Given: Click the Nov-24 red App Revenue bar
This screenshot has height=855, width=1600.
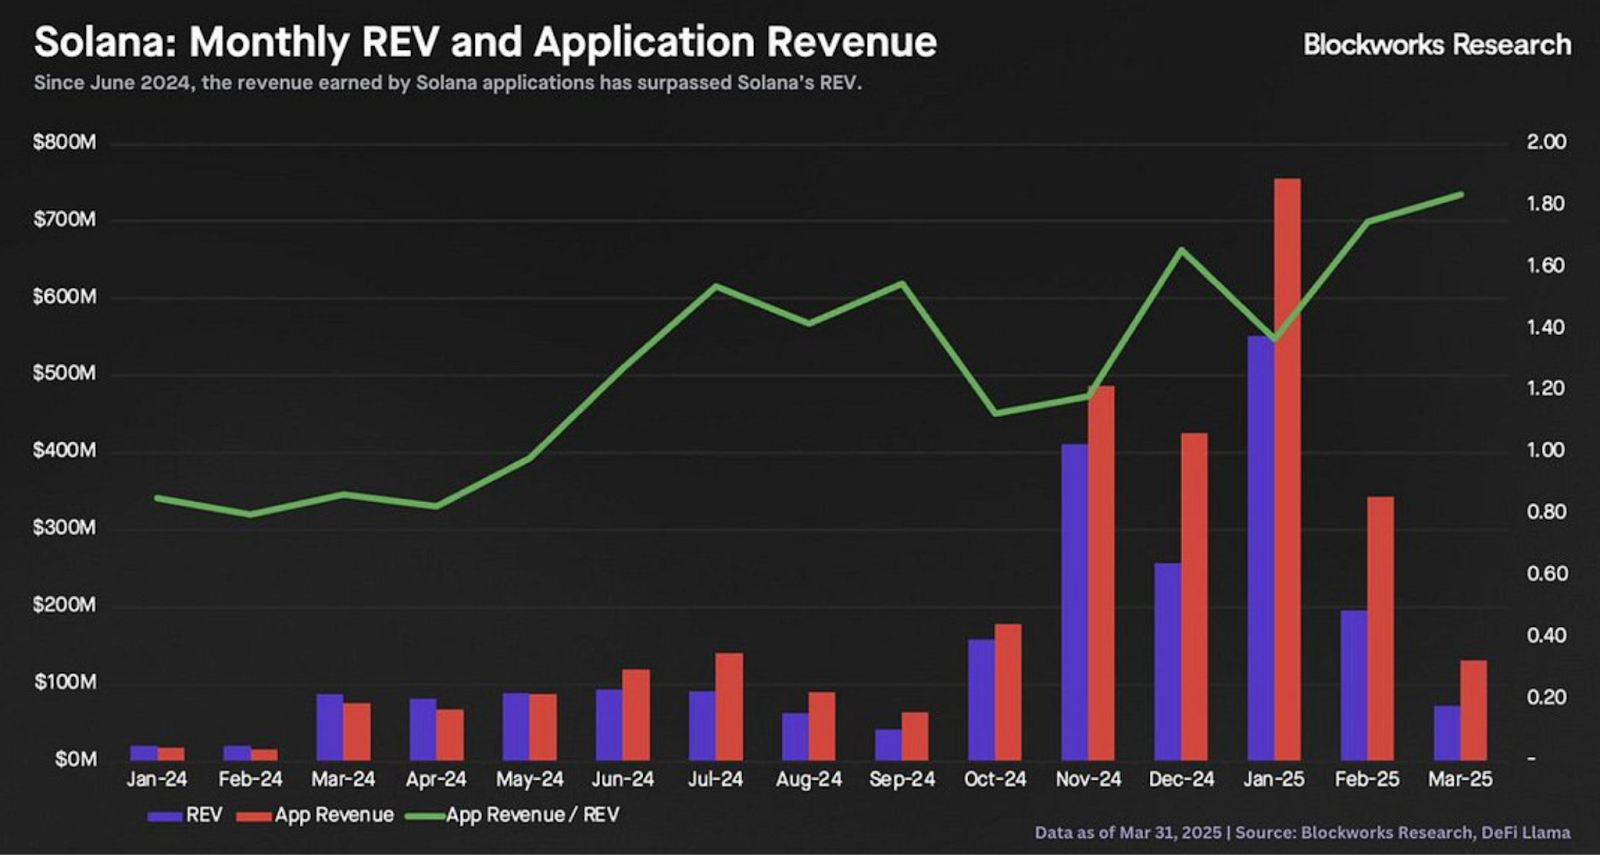Looking at the screenshot, I should [x=1101, y=573].
